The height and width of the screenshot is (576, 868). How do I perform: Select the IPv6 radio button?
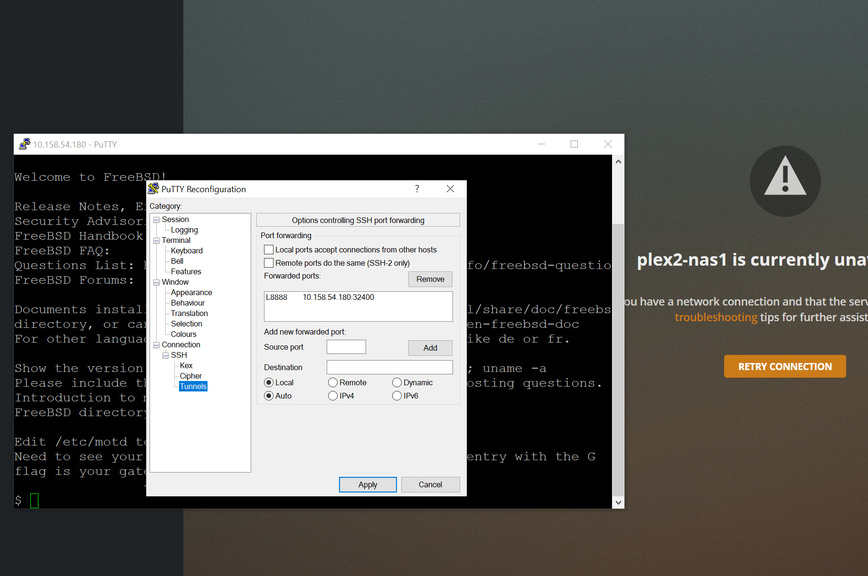(x=397, y=396)
